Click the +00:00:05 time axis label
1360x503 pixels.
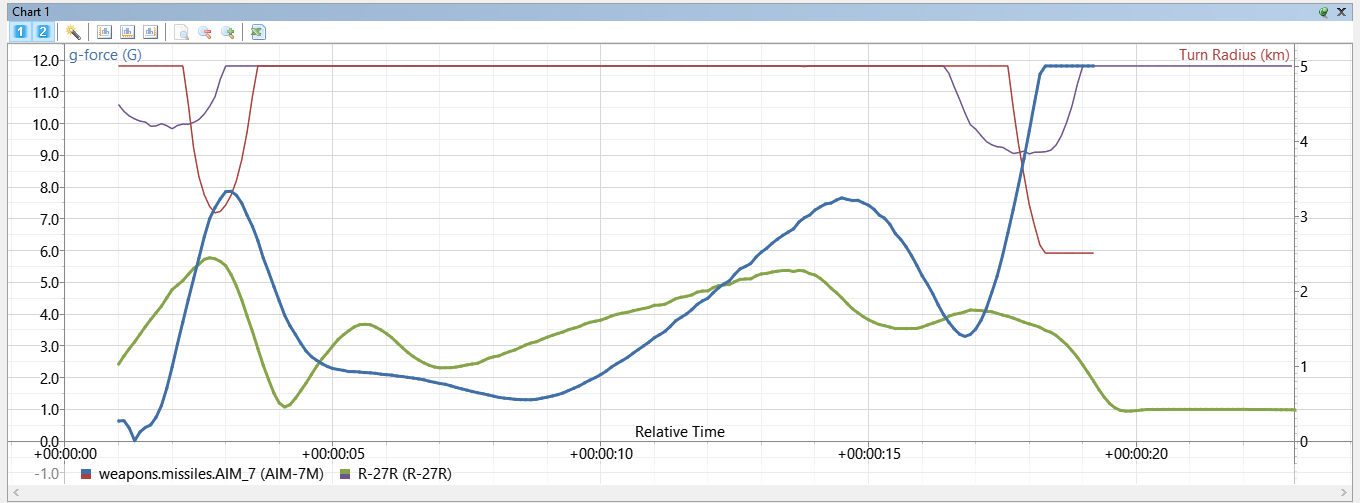point(331,454)
